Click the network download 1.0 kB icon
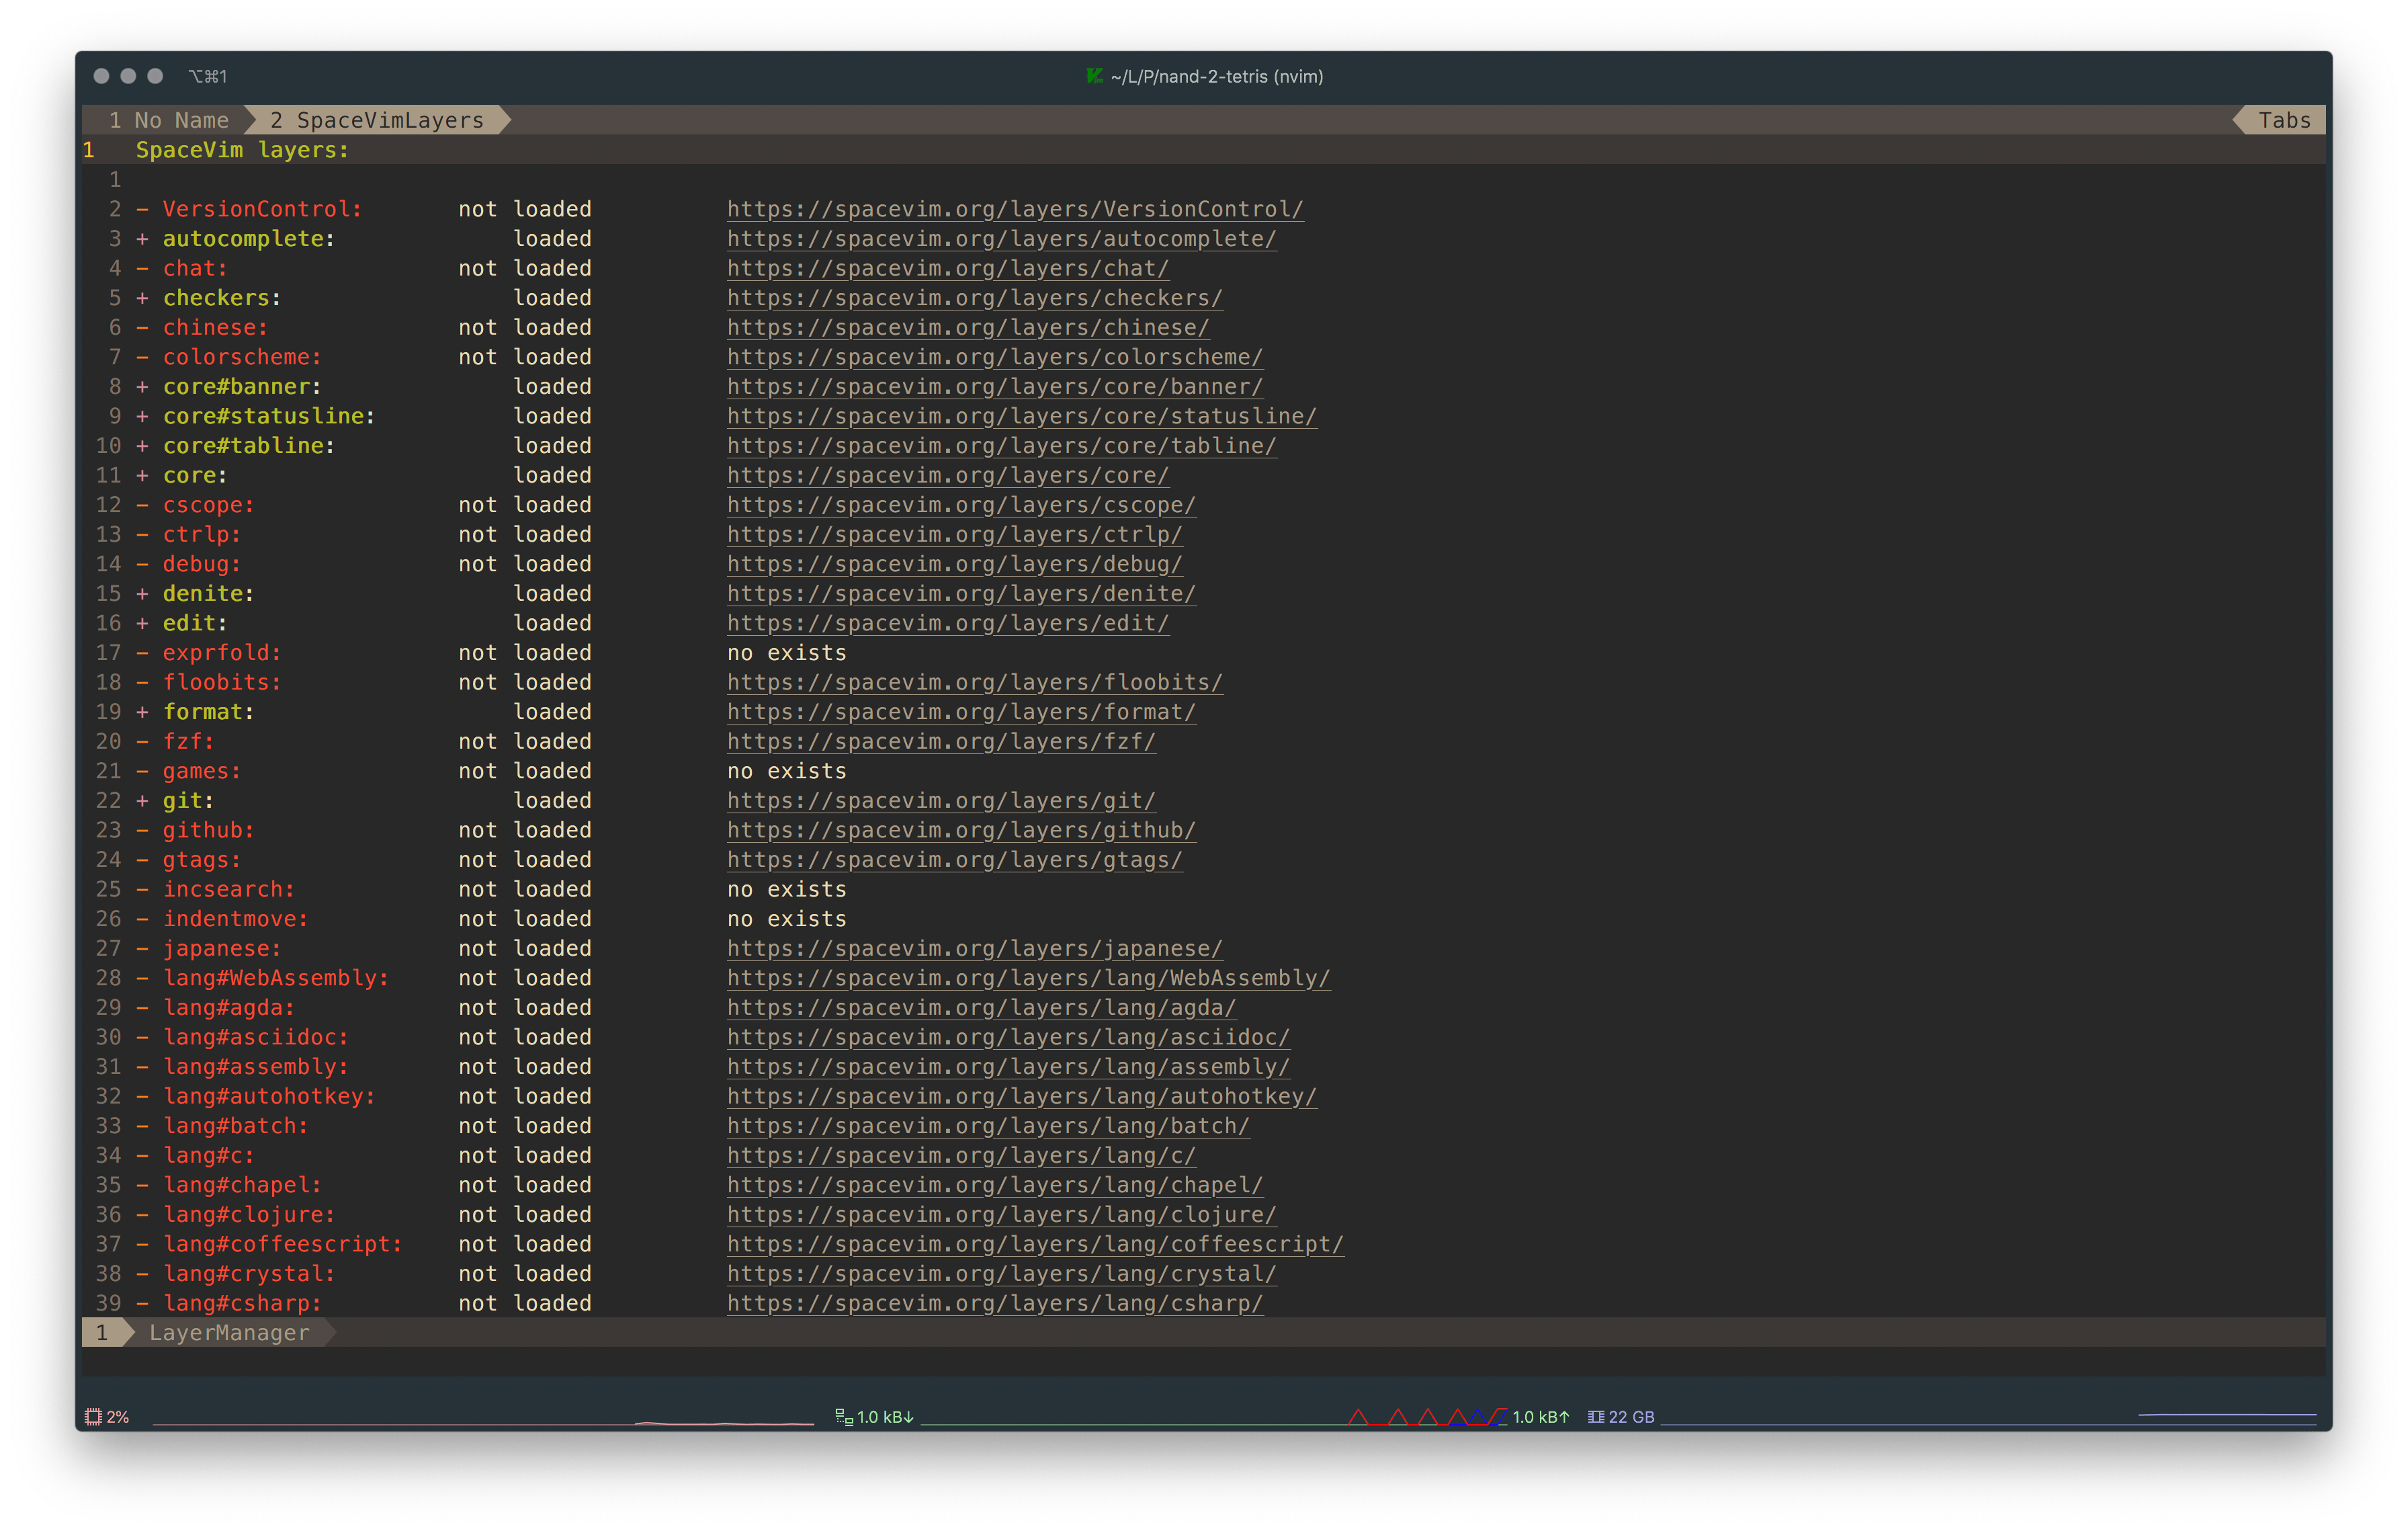Image resolution: width=2408 pixels, height=1531 pixels. (x=844, y=1416)
